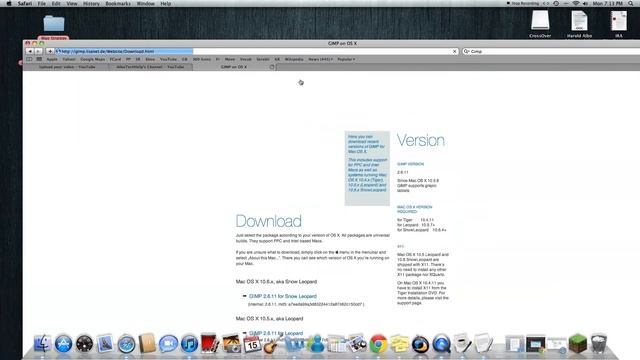The width and height of the screenshot is (640, 360).
Task: Open the Trash in the dock
Action: (x=599, y=343)
